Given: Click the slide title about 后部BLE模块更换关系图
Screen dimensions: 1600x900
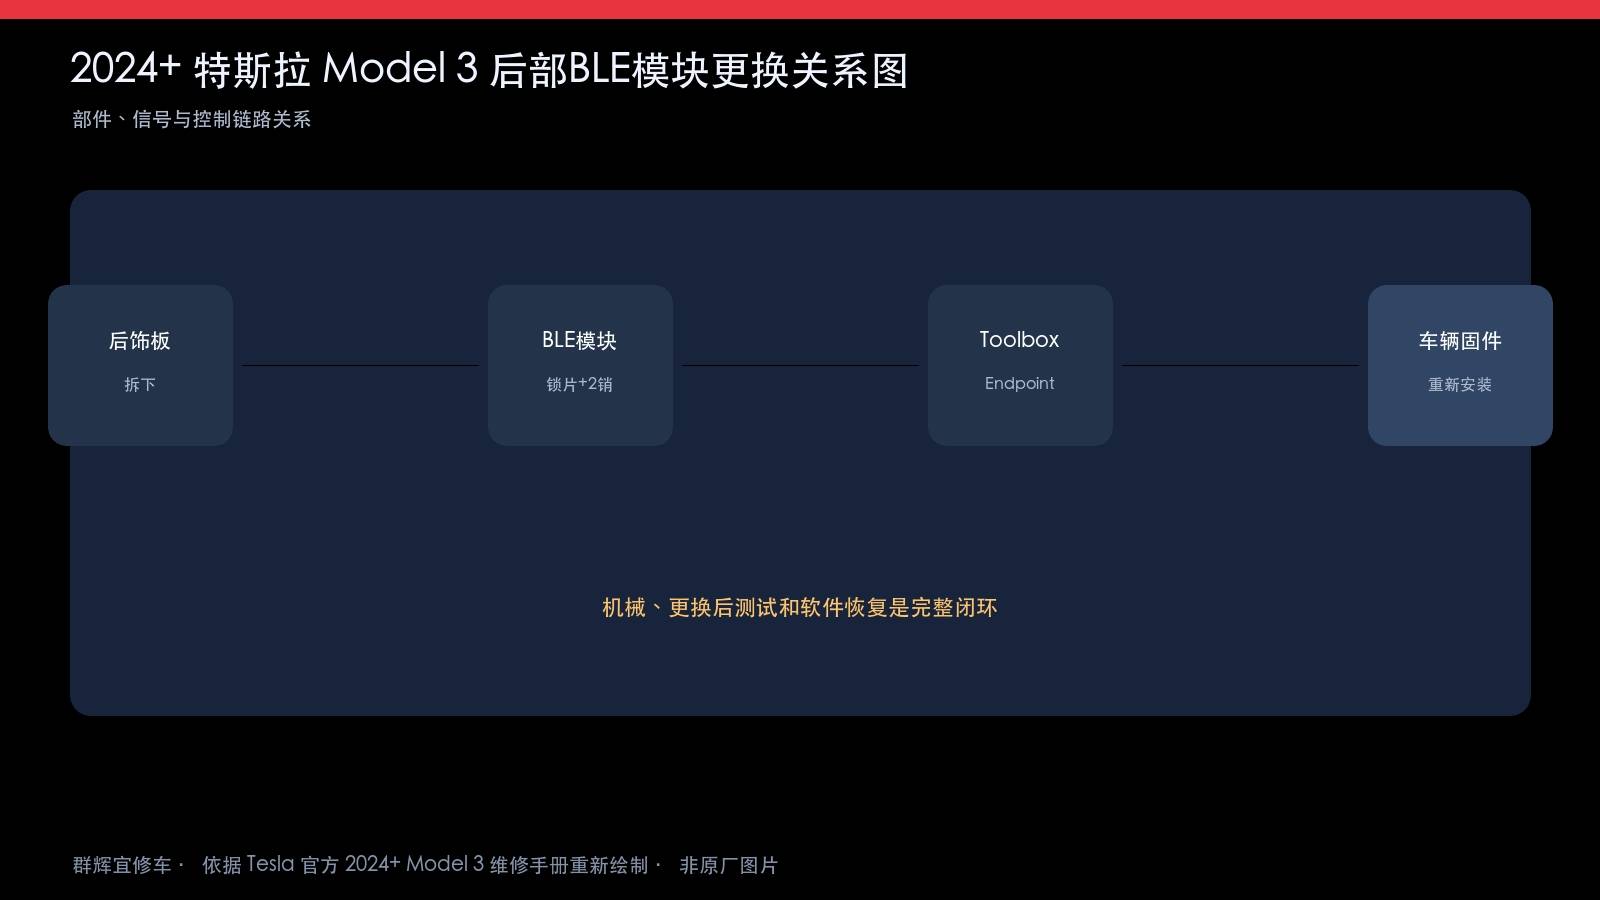Looking at the screenshot, I should [489, 69].
